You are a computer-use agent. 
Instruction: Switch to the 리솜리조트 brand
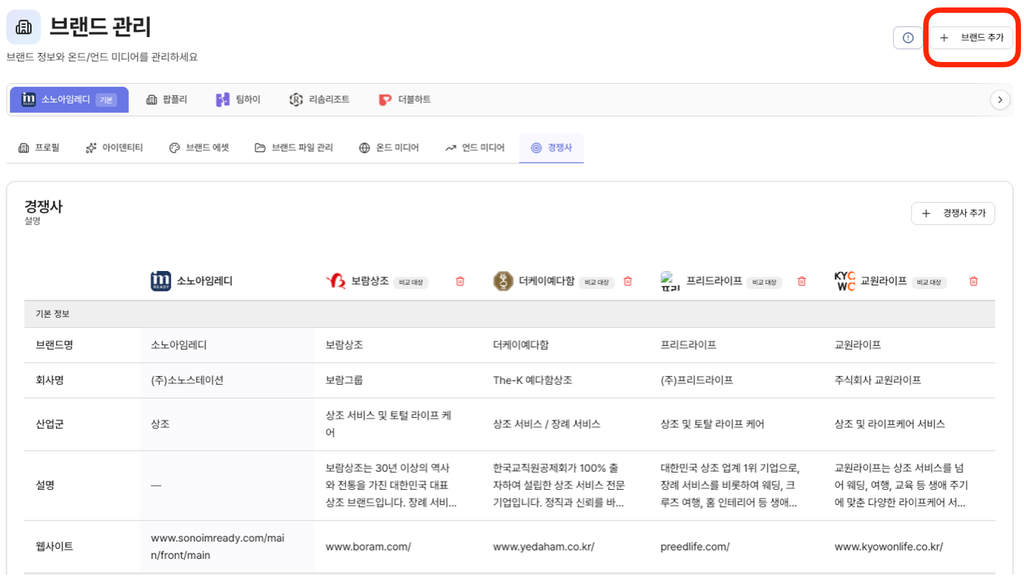pyautogui.click(x=319, y=99)
